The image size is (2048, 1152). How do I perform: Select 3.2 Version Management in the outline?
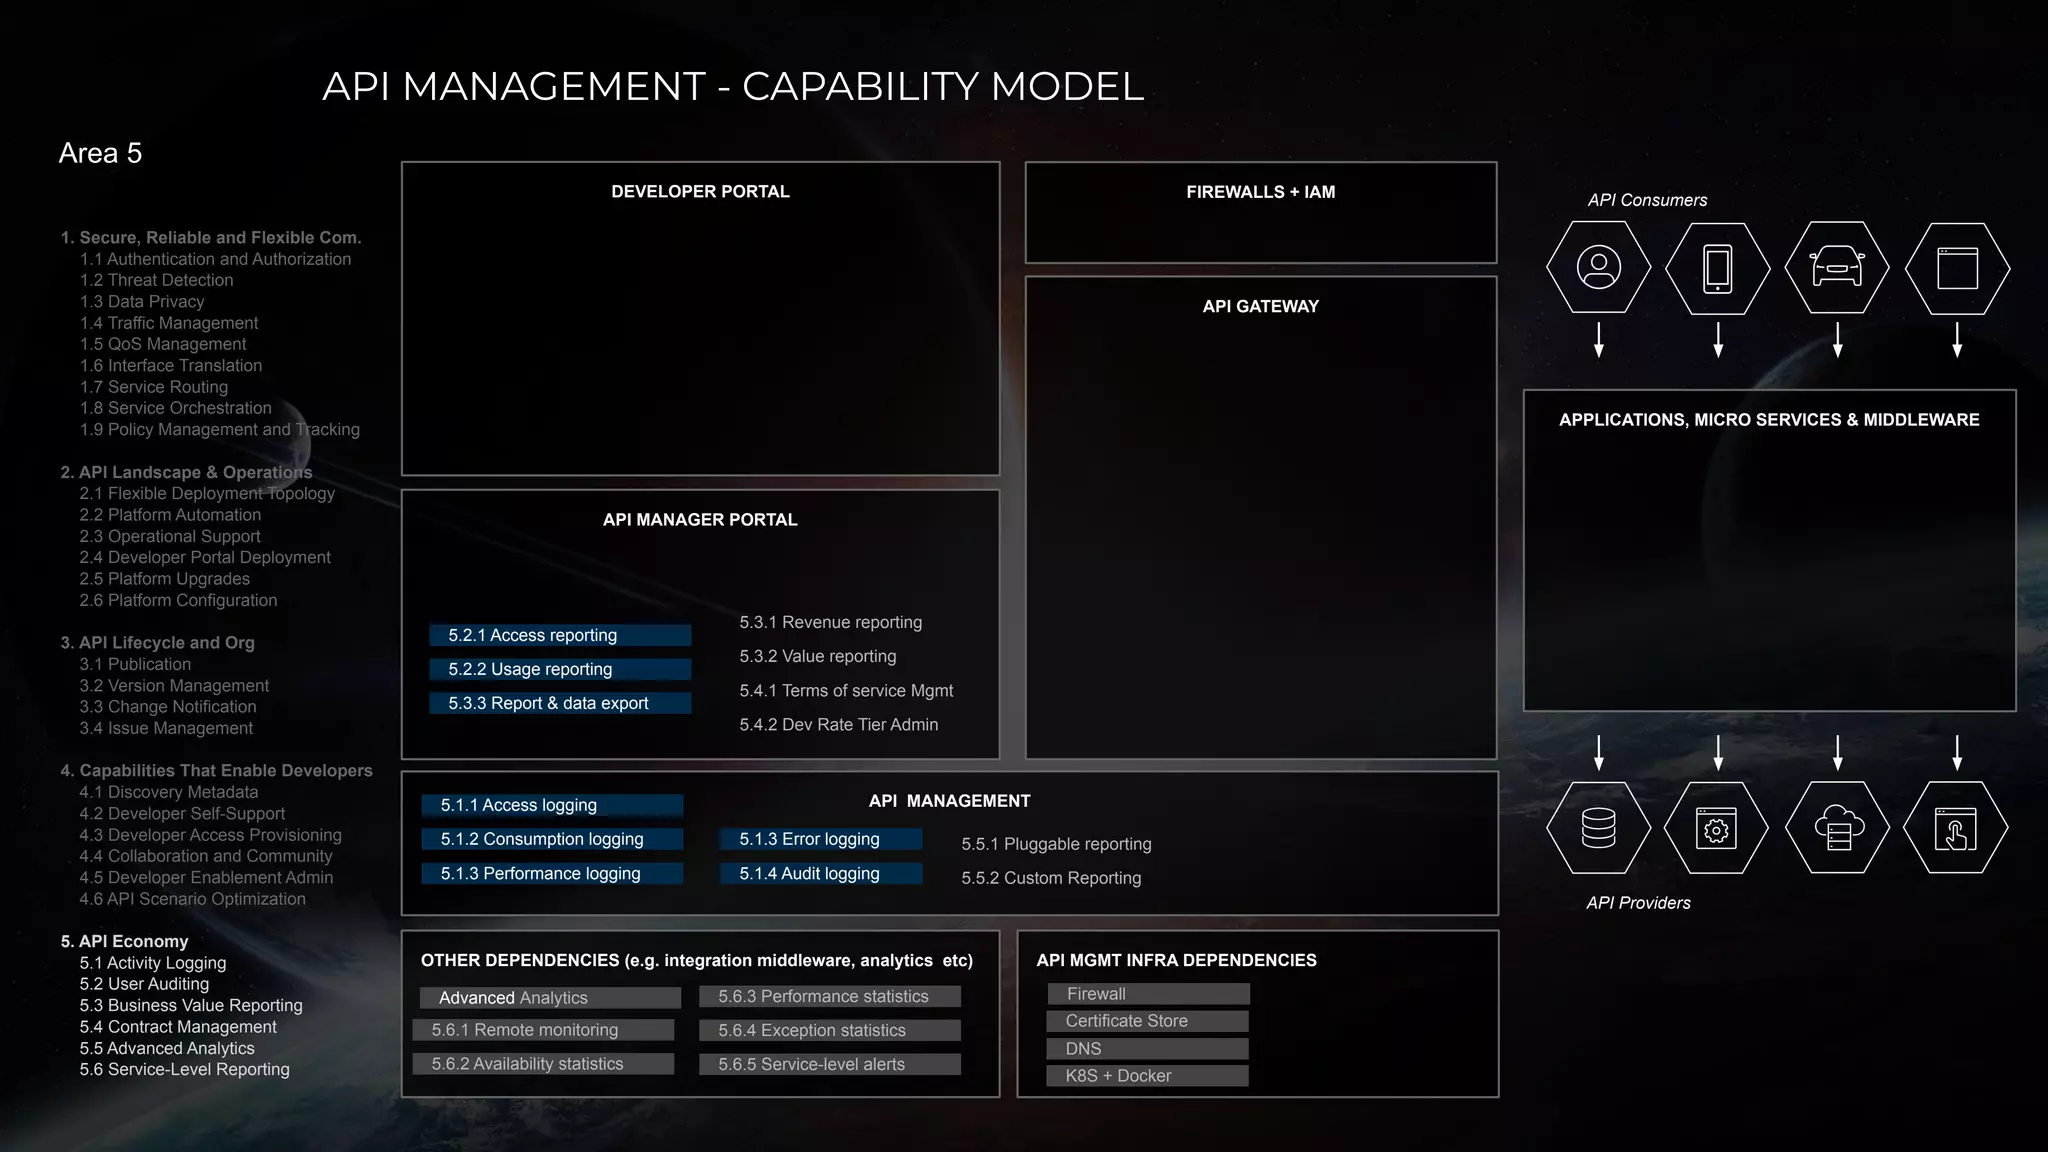click(174, 686)
